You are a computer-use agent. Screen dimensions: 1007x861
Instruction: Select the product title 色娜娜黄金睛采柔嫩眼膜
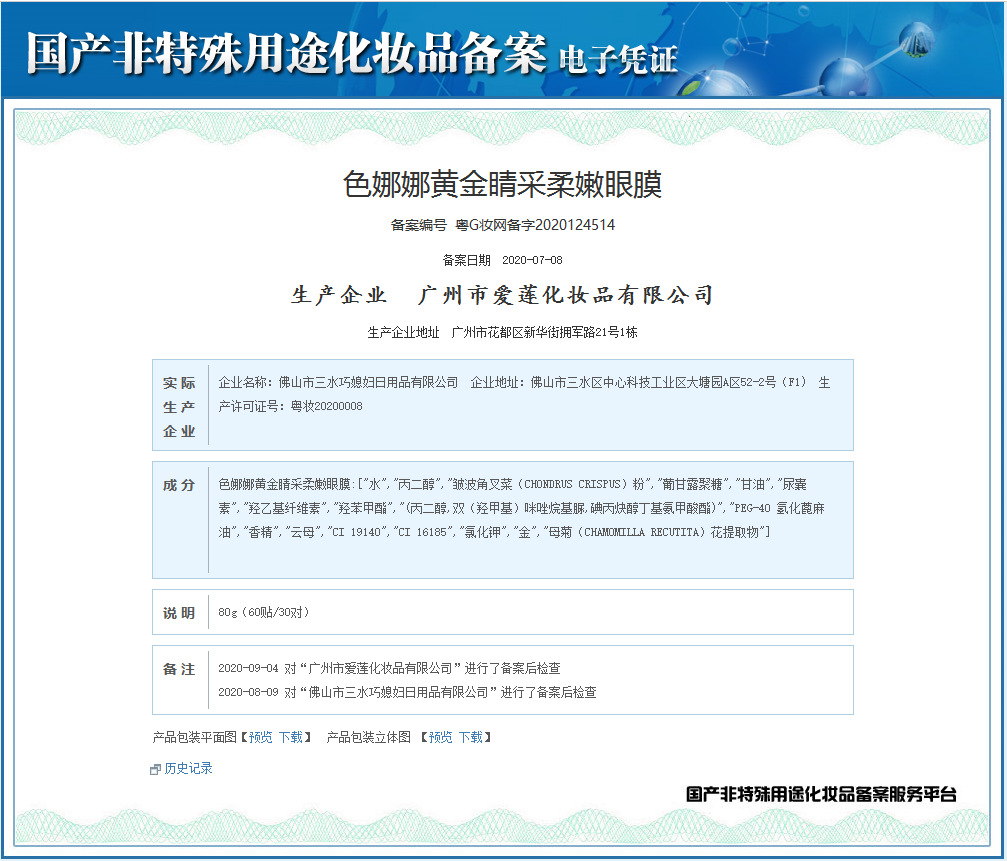(x=502, y=185)
